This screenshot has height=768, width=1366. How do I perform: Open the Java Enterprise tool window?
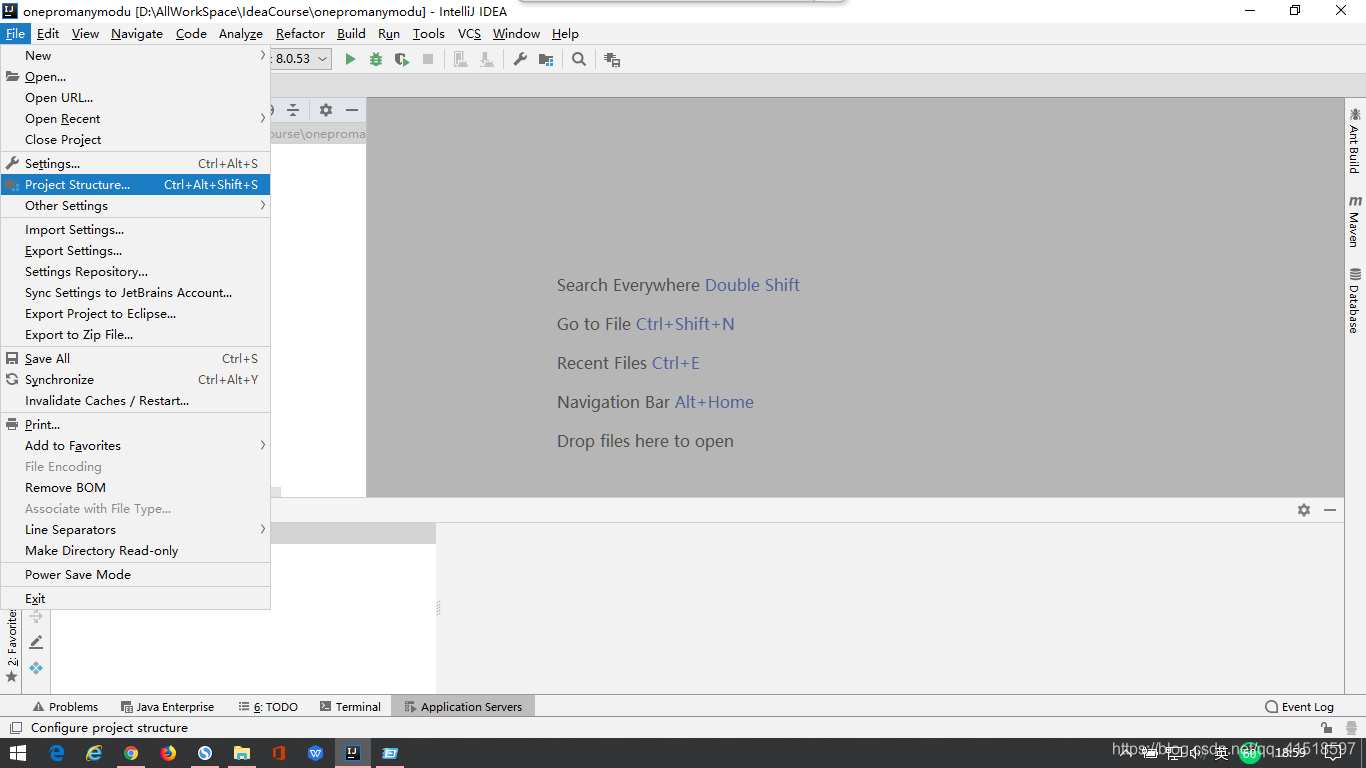167,707
